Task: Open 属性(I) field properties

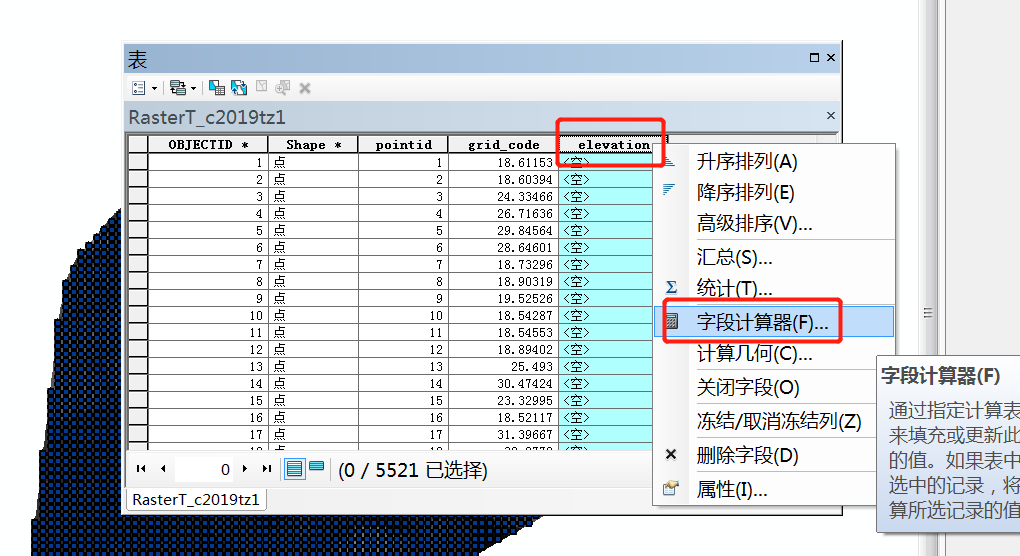Action: click(x=731, y=489)
